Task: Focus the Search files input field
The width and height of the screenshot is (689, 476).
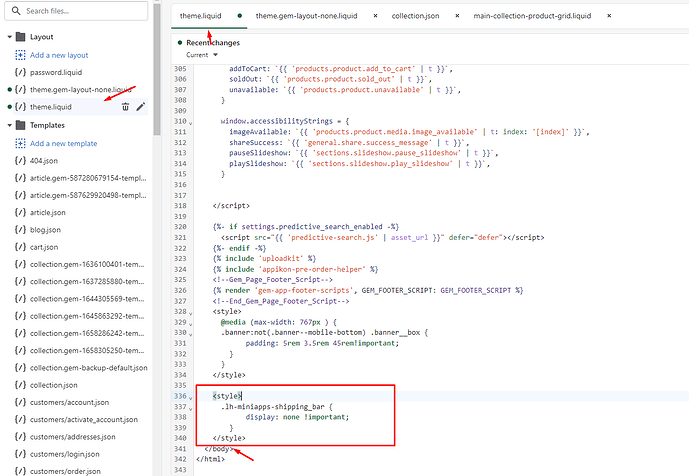Action: coord(76,11)
